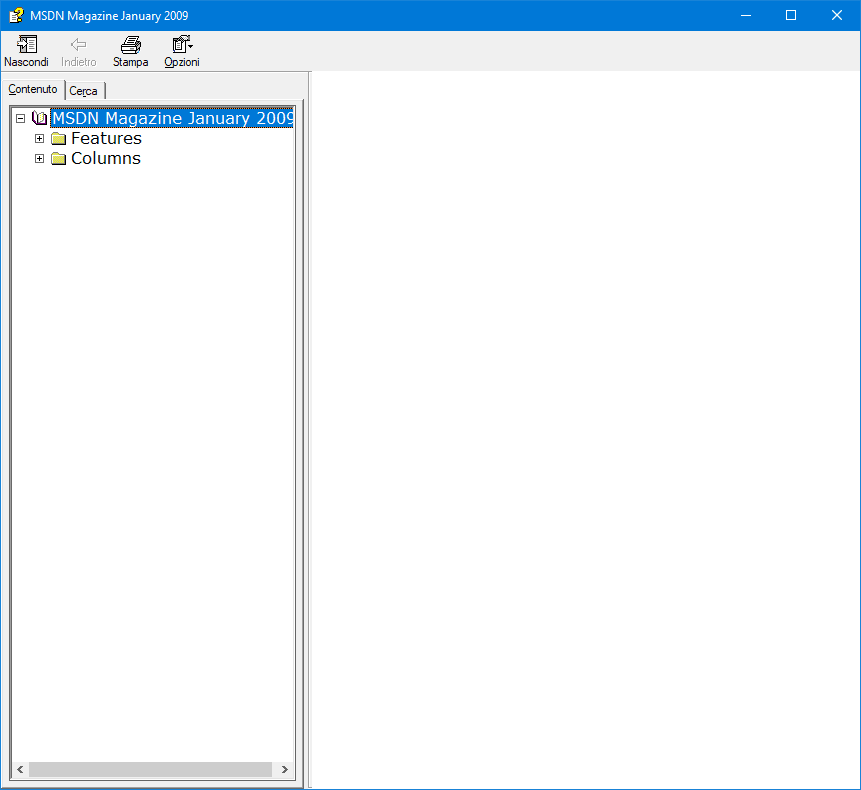Select the MSDN Magazine January 2009 tree item
Screen dimensions: 861x790
(x=172, y=117)
